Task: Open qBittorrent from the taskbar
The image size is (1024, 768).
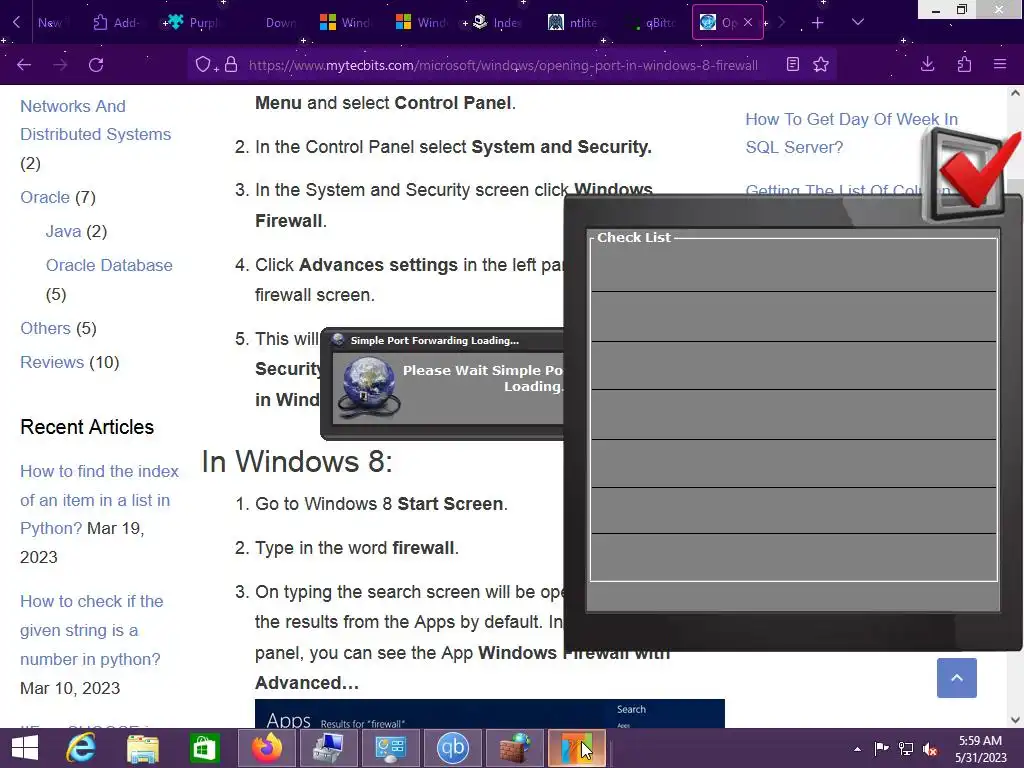Action: point(453,748)
